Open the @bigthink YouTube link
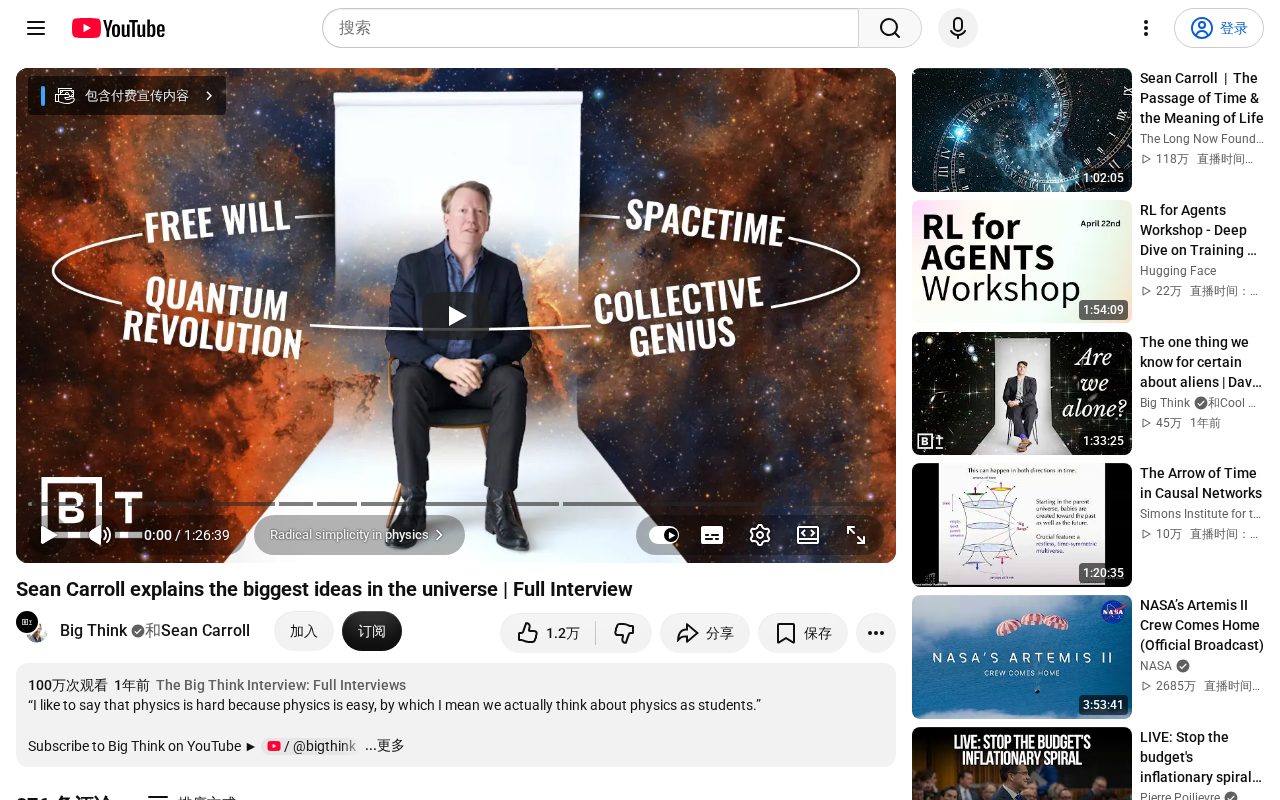1280x800 pixels. click(x=311, y=746)
